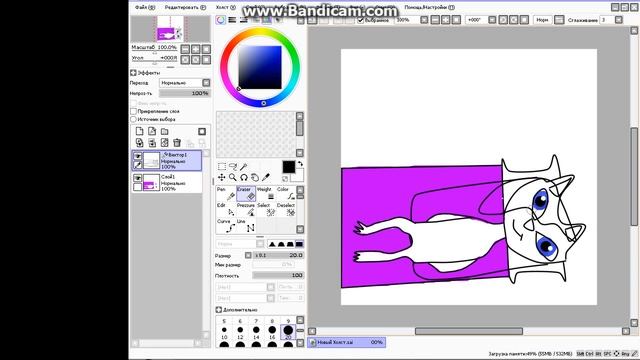Choose the Color vector tool
640x360 pixels.
[x=286, y=194]
